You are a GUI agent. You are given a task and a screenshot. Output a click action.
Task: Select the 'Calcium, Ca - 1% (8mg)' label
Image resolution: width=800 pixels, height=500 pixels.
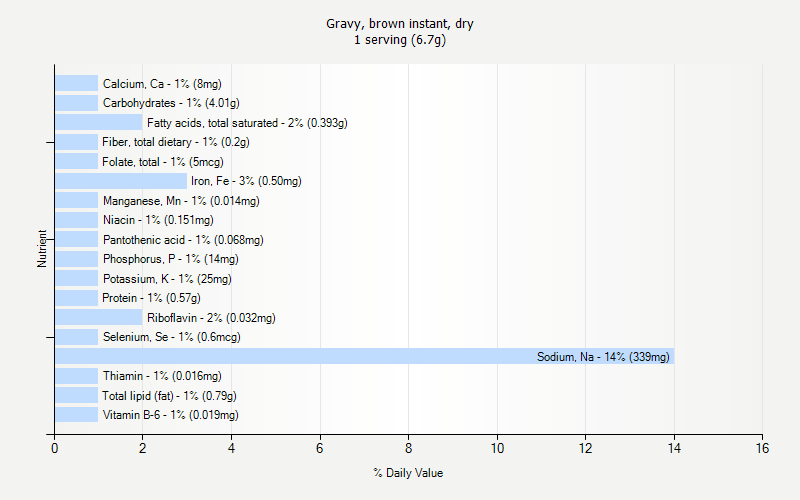tap(162, 84)
